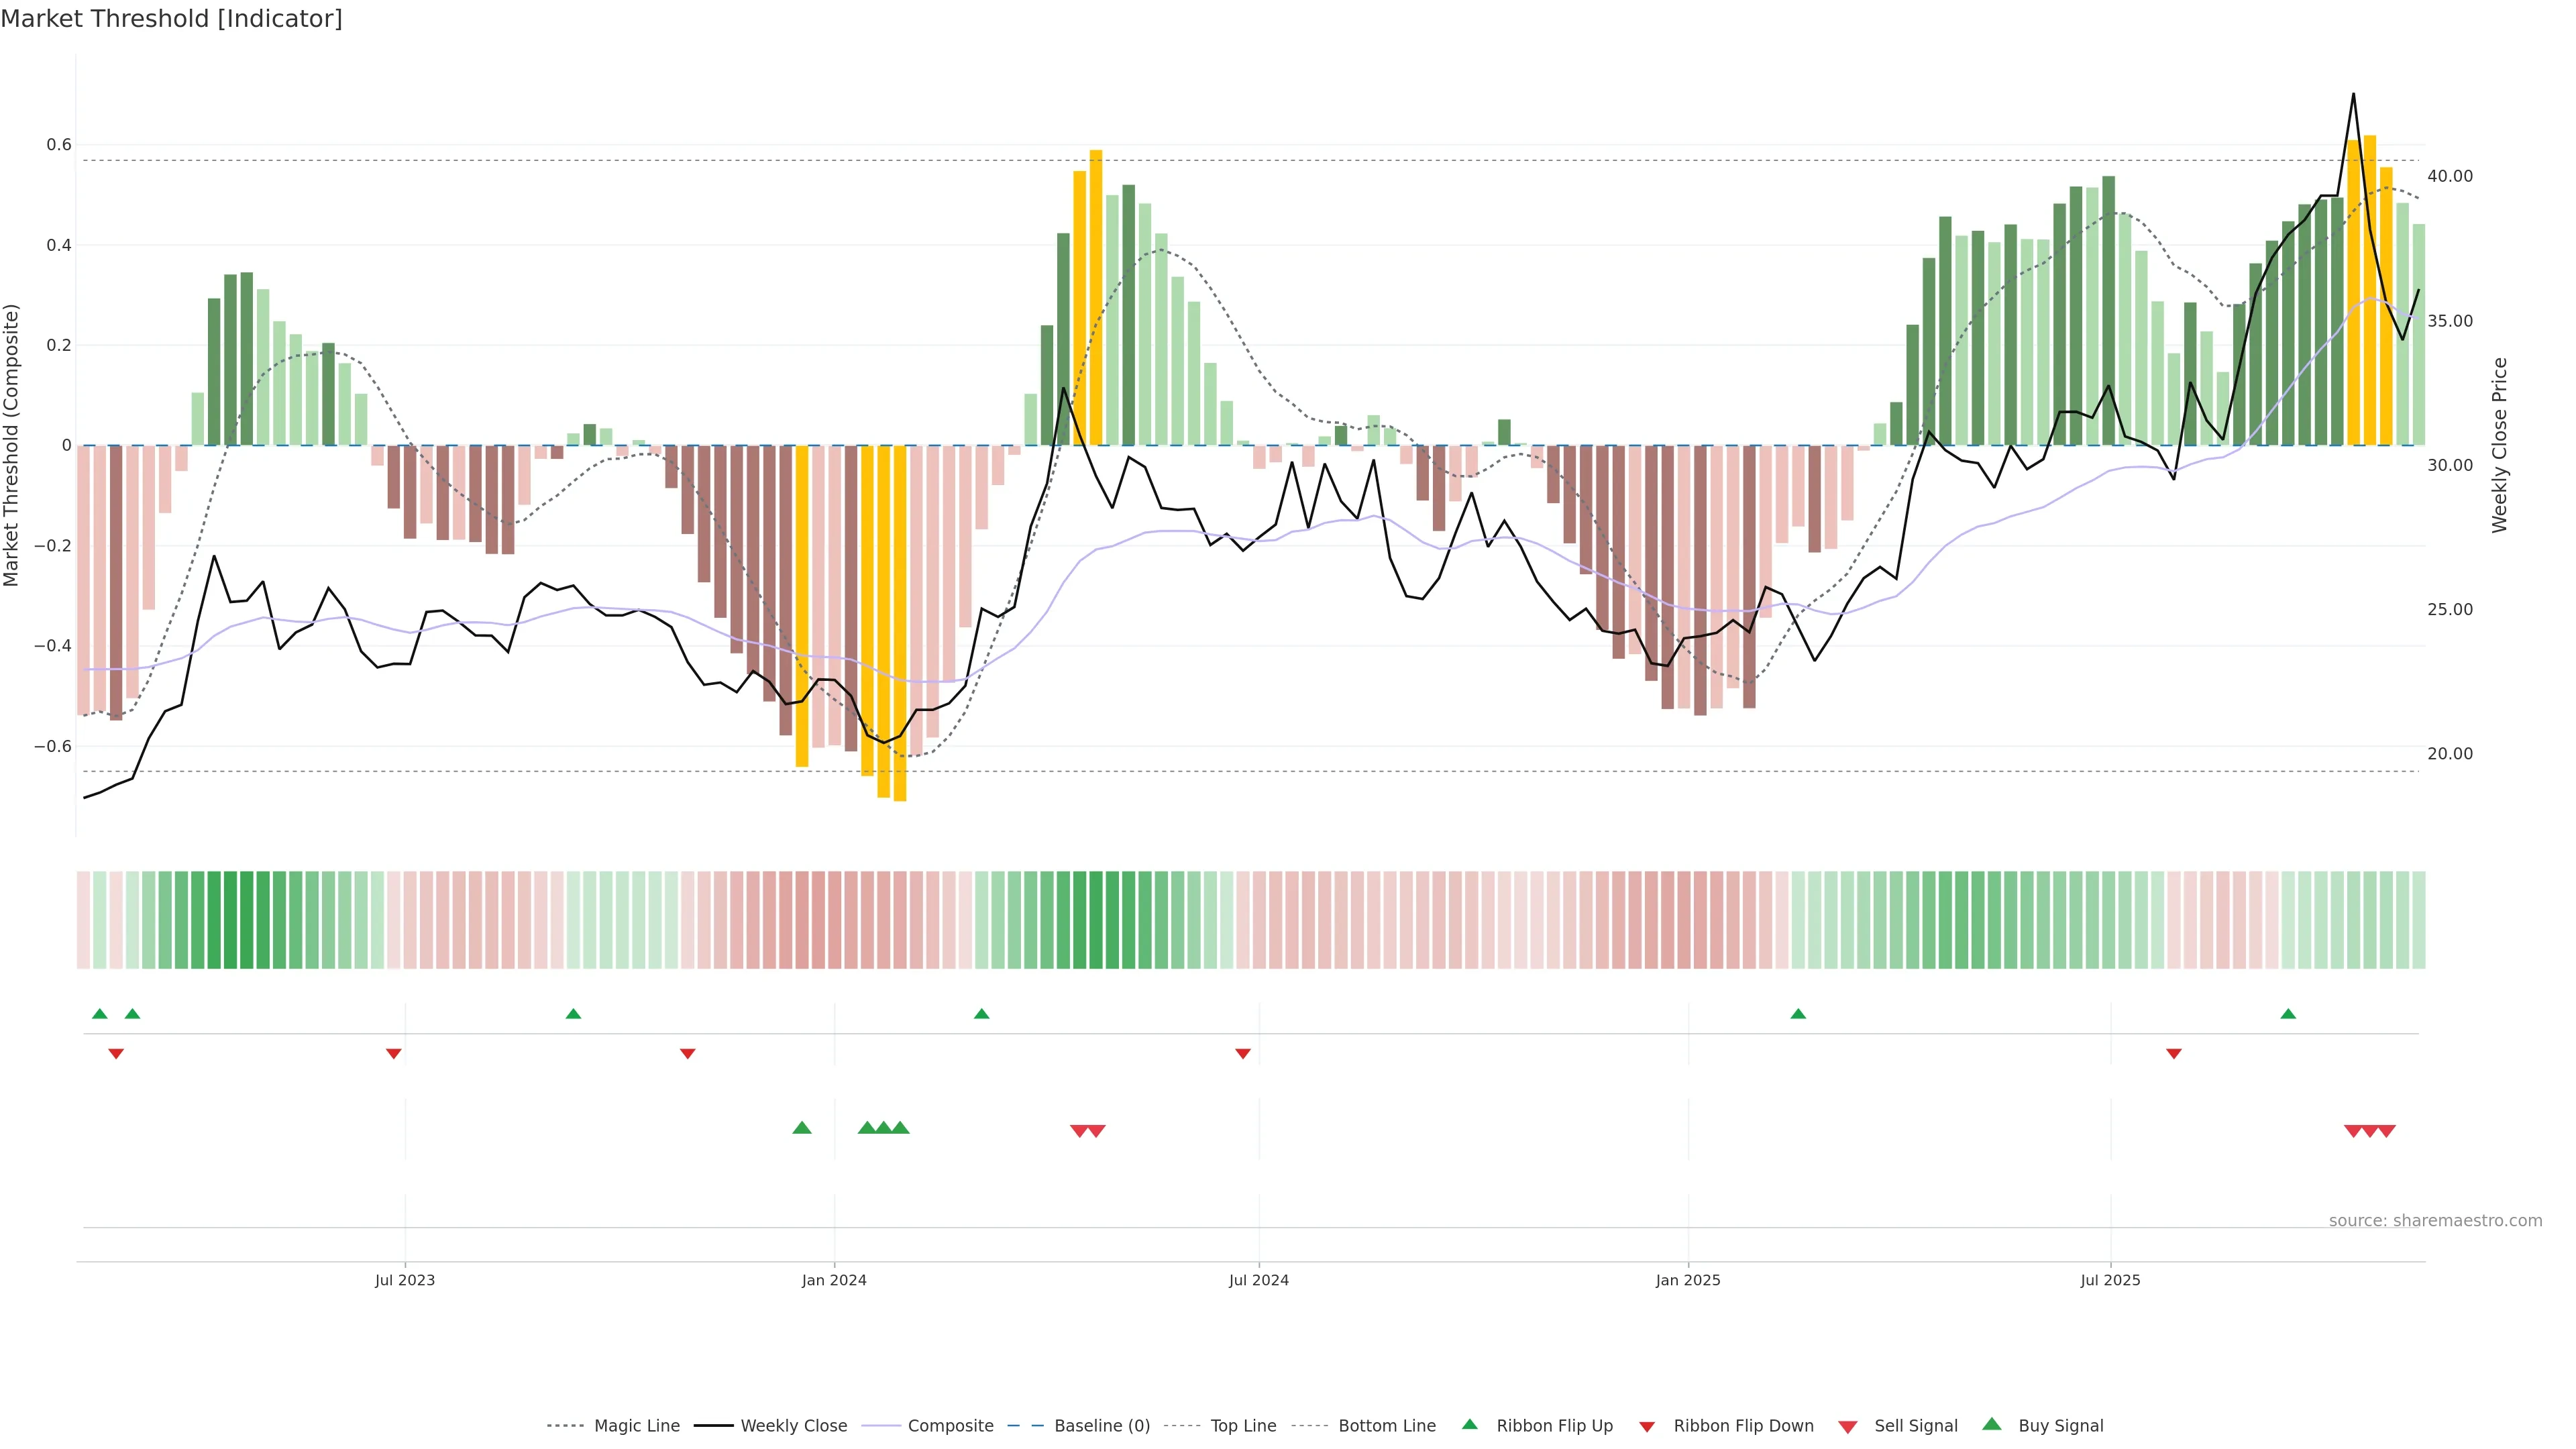Click the Ribbon Flip Up marker in March 2024
The width and height of the screenshot is (2576, 1449).
(982, 1014)
